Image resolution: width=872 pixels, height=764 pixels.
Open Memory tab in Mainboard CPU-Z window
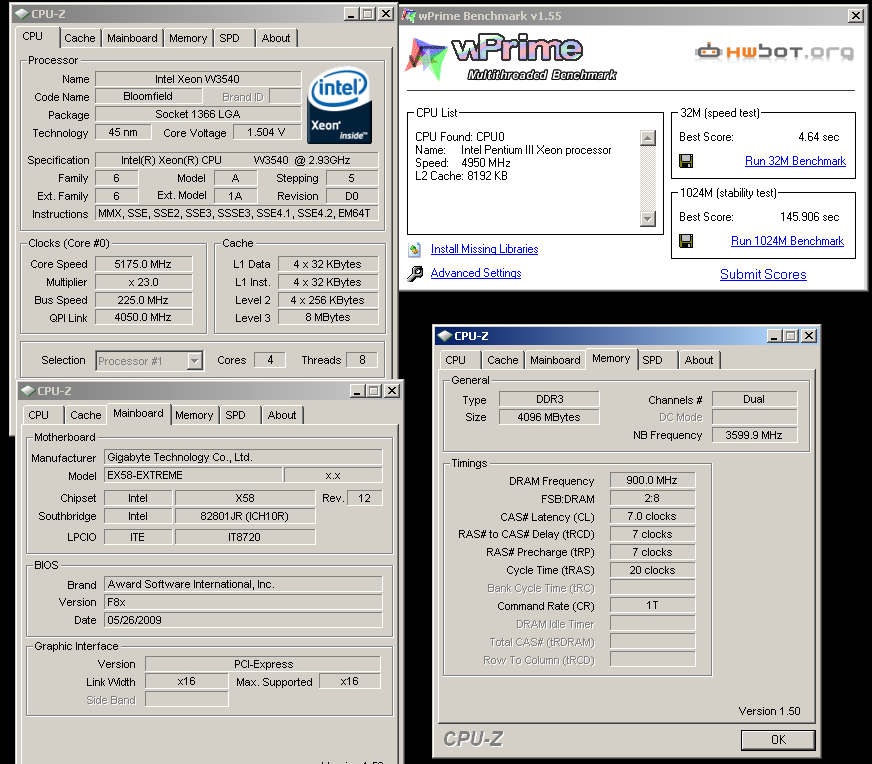tap(194, 415)
